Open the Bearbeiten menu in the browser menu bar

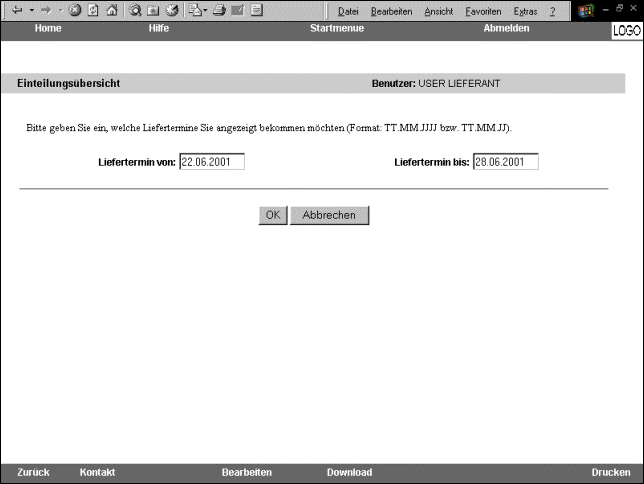[391, 12]
